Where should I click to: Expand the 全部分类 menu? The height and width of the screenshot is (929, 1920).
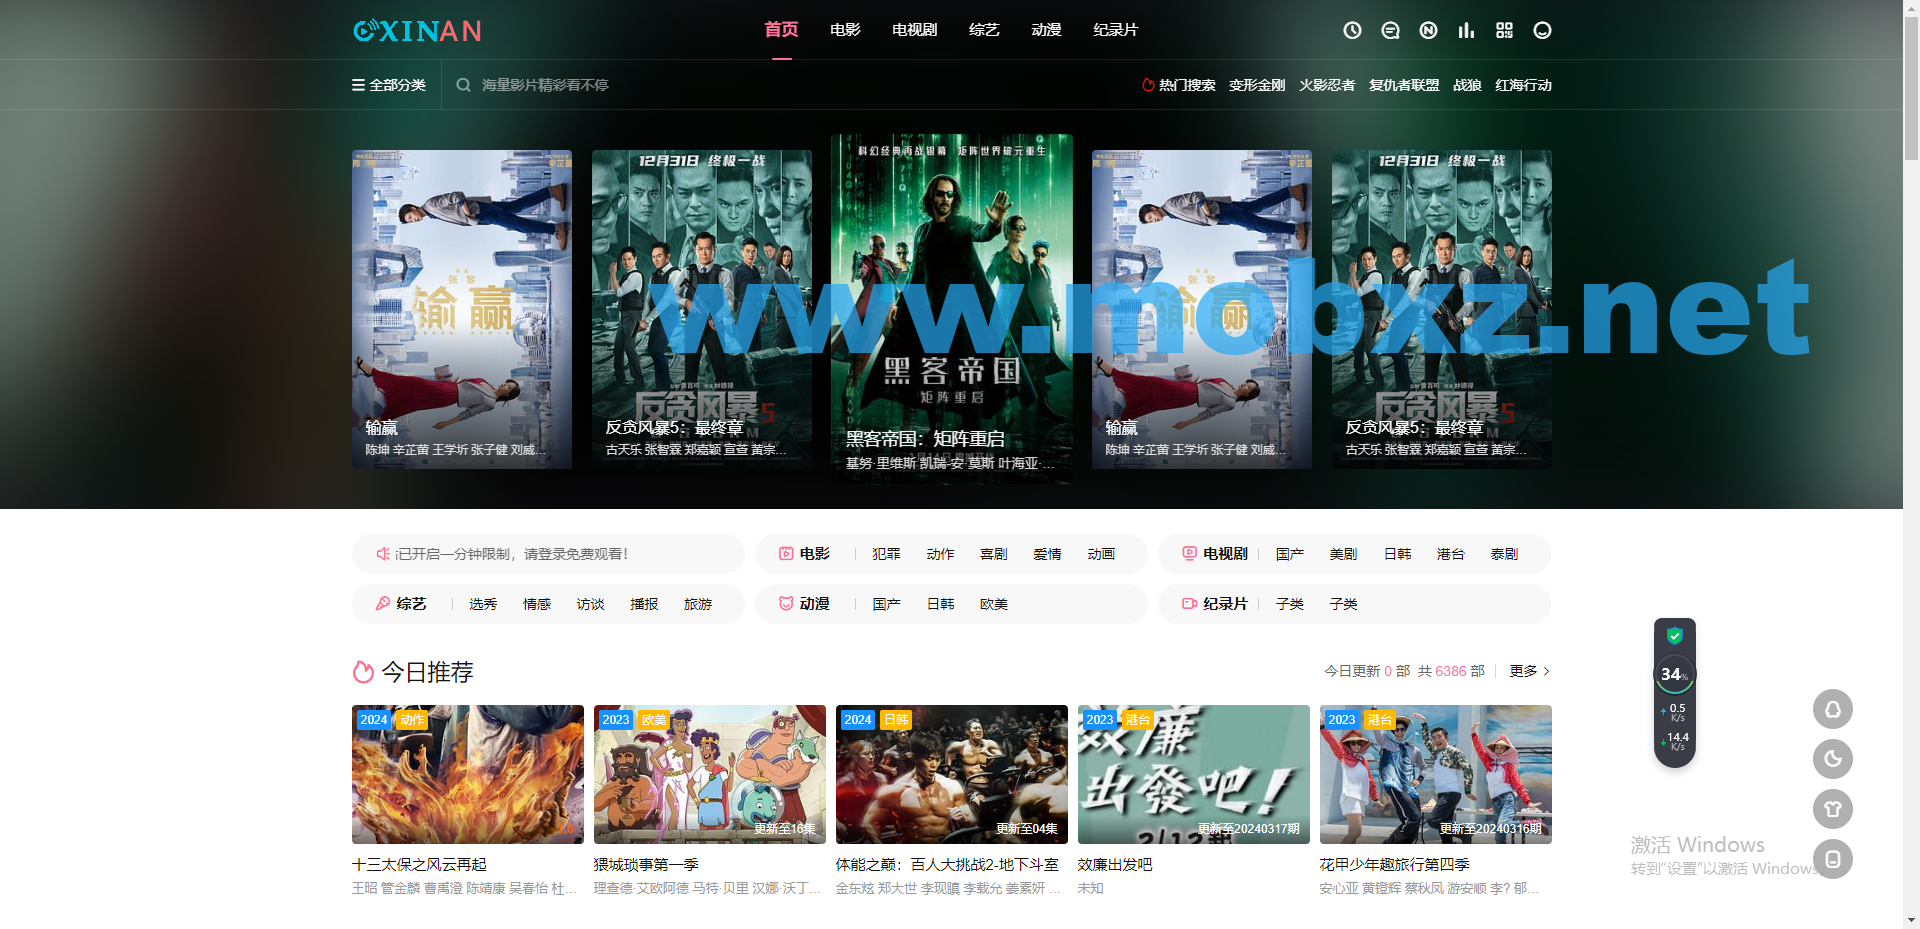pos(389,85)
